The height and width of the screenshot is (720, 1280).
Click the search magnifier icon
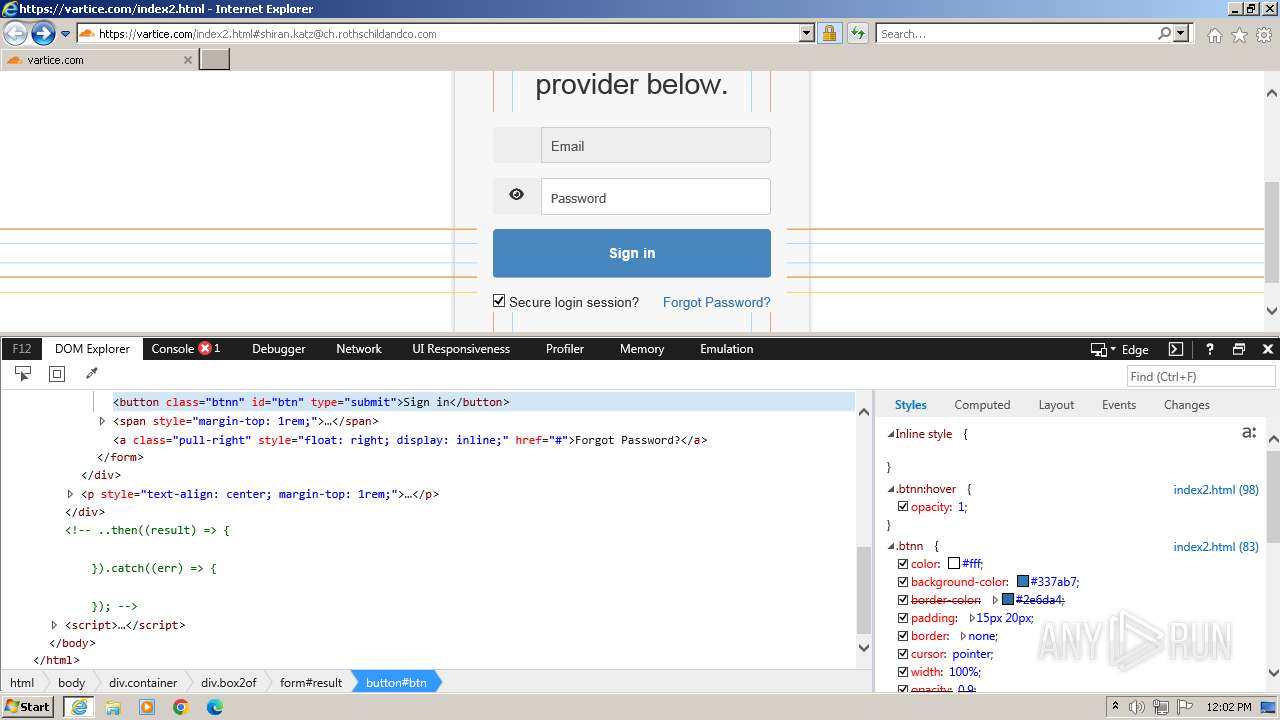[1164, 33]
